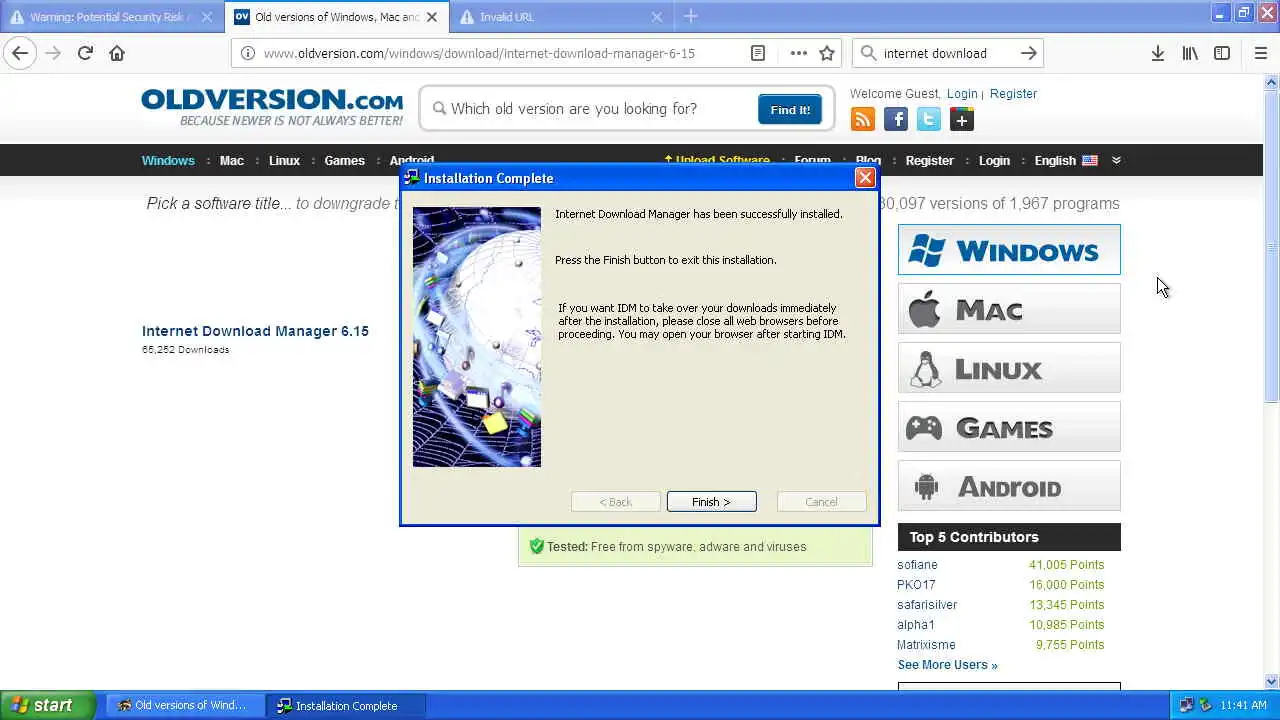Show sidebars icon in toolbar
The width and height of the screenshot is (1280, 720).
pyautogui.click(x=1222, y=53)
